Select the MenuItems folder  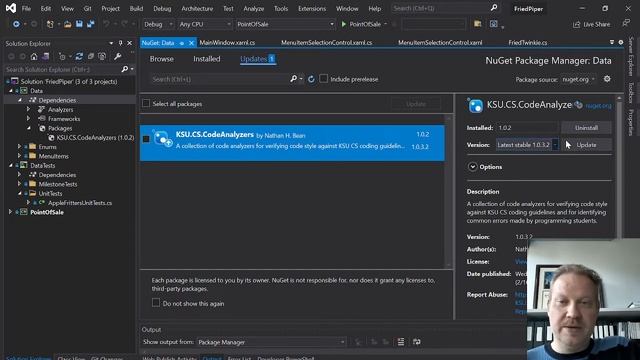point(53,156)
